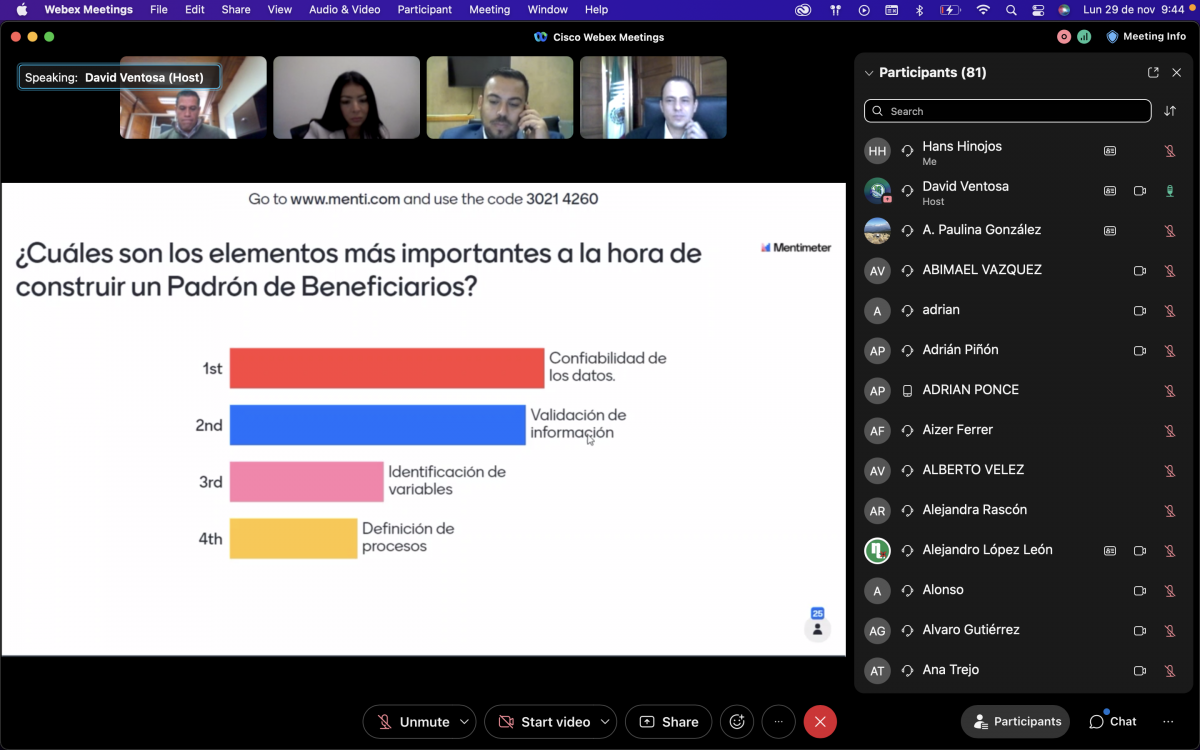Viewport: 1200px width, 750px height.
Task: Click David Ventosa's green microphone icon
Action: click(x=1169, y=191)
